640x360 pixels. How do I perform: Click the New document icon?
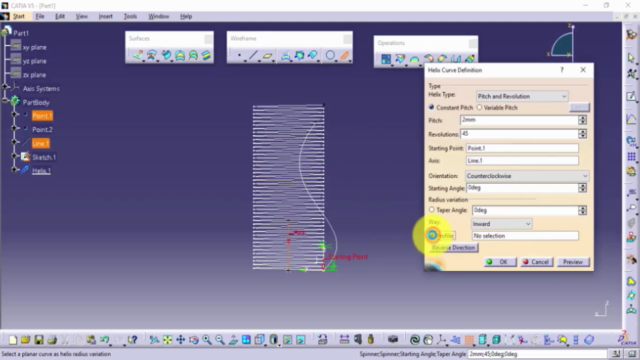click(13, 340)
